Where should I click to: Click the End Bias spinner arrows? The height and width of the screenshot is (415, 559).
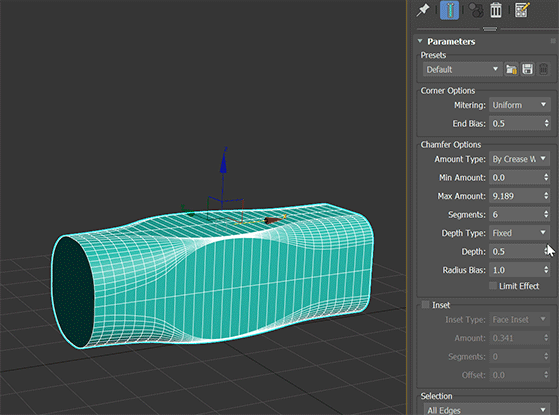546,123
